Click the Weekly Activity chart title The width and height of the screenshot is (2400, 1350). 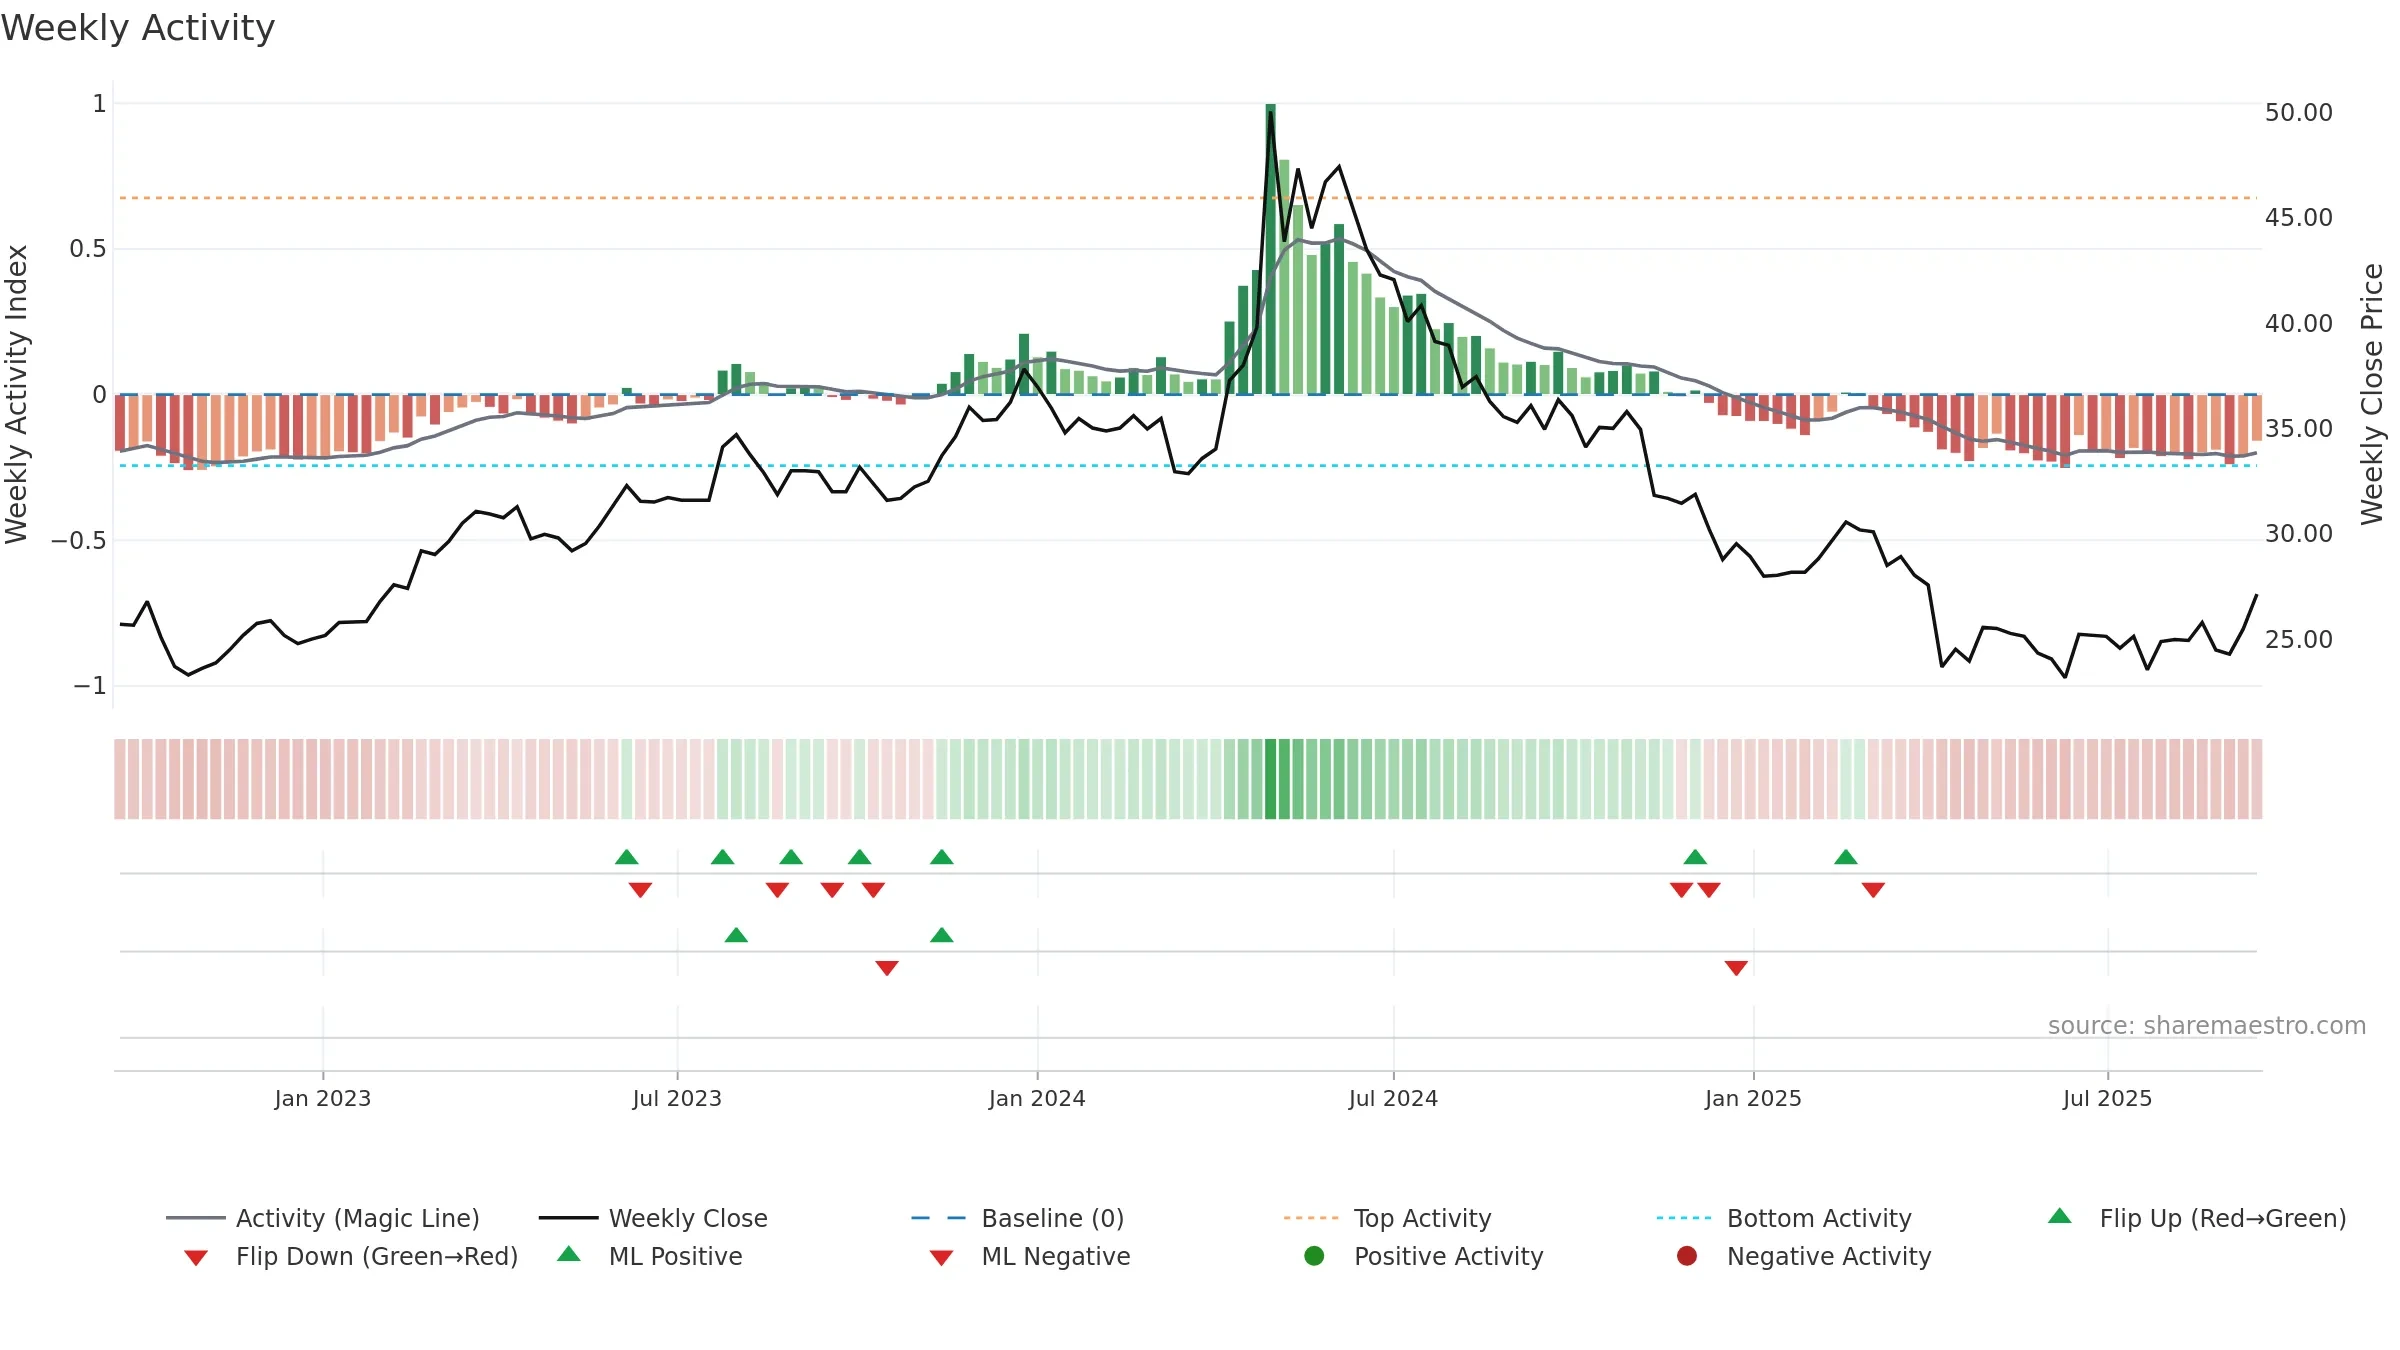tap(138, 28)
